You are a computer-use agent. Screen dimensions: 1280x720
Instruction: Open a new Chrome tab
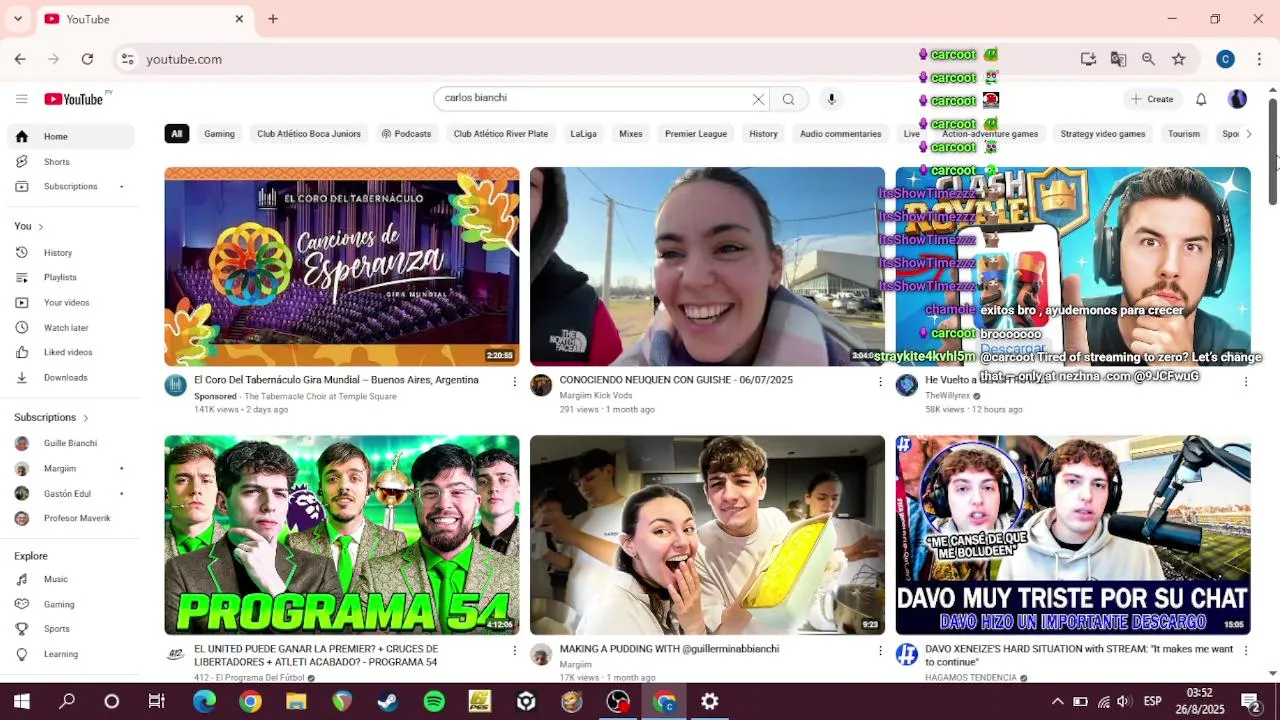[273, 19]
